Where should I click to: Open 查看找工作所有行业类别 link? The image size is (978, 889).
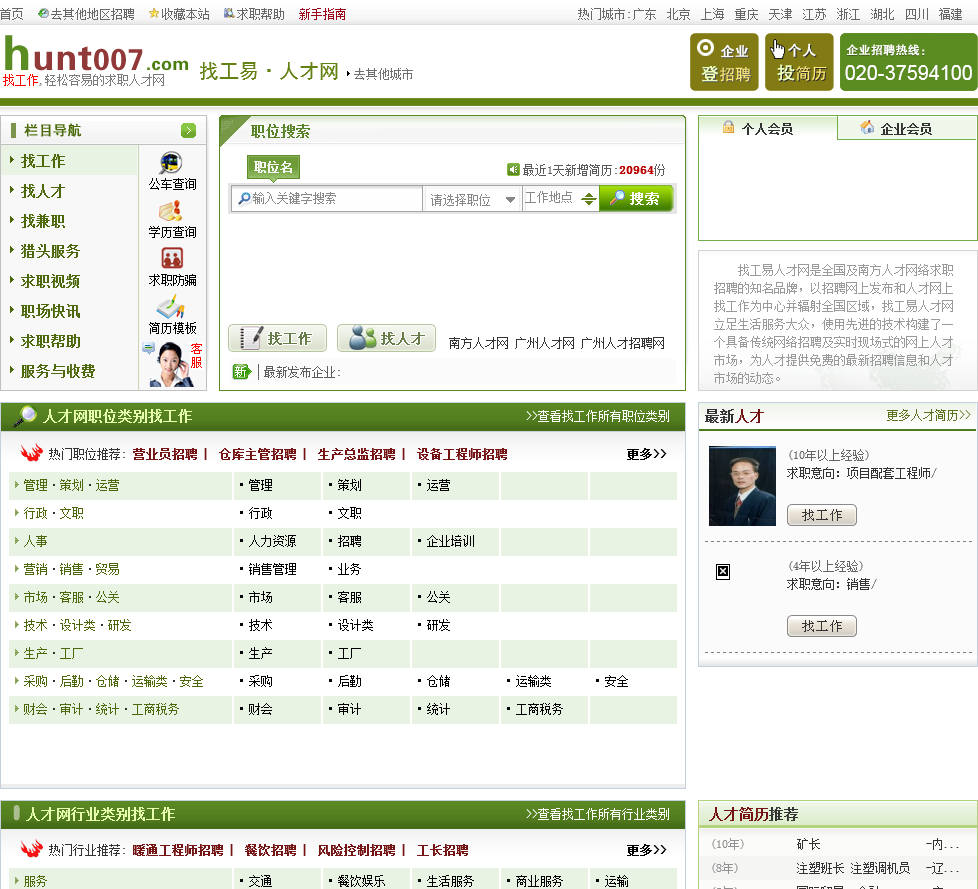pos(598,814)
